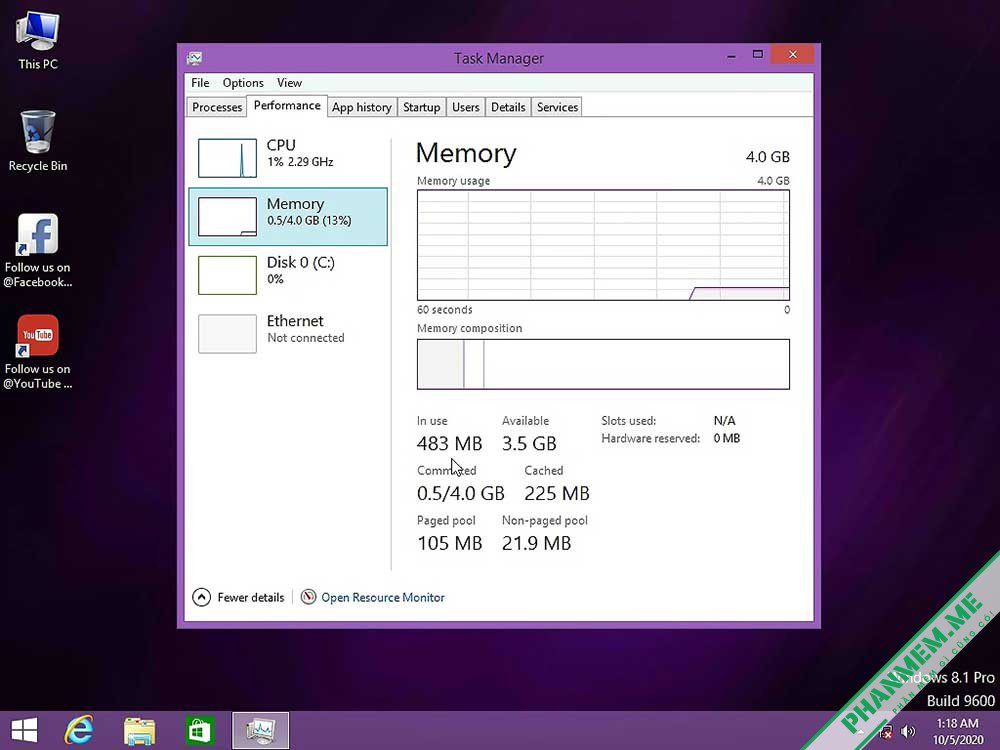Open File Explorer from taskbar
Image resolution: width=1000 pixels, height=750 pixels.
tap(139, 730)
